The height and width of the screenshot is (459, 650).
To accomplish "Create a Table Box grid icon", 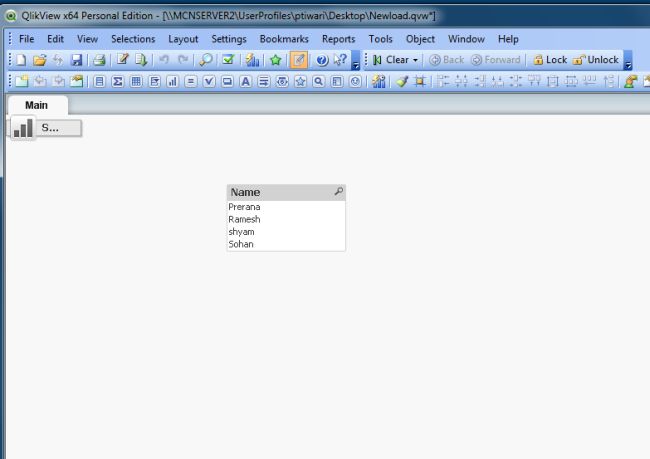I will tap(136, 81).
